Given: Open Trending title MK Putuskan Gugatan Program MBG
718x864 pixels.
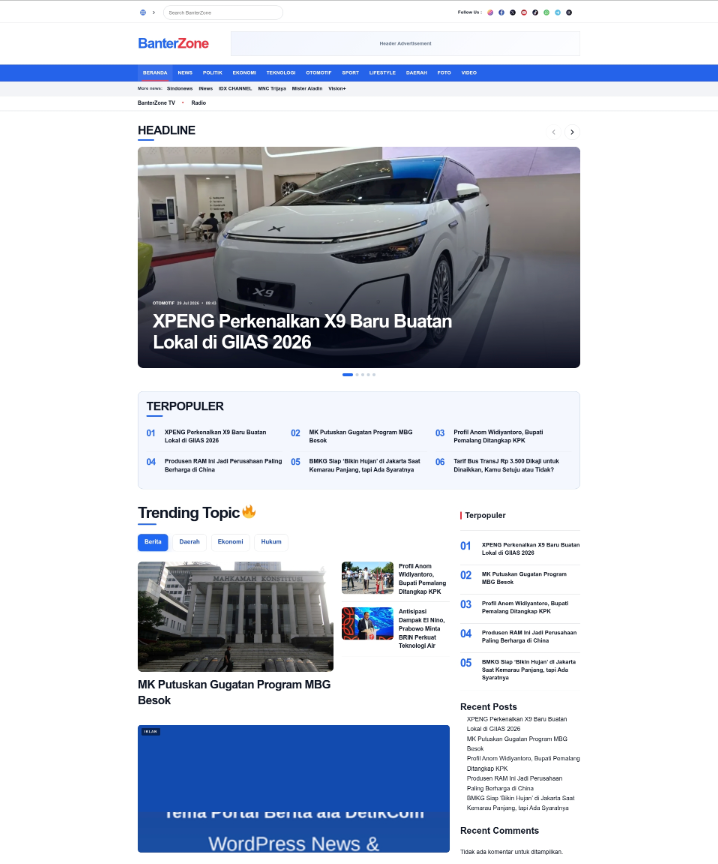Looking at the screenshot, I should pyautogui.click(x=234, y=693).
